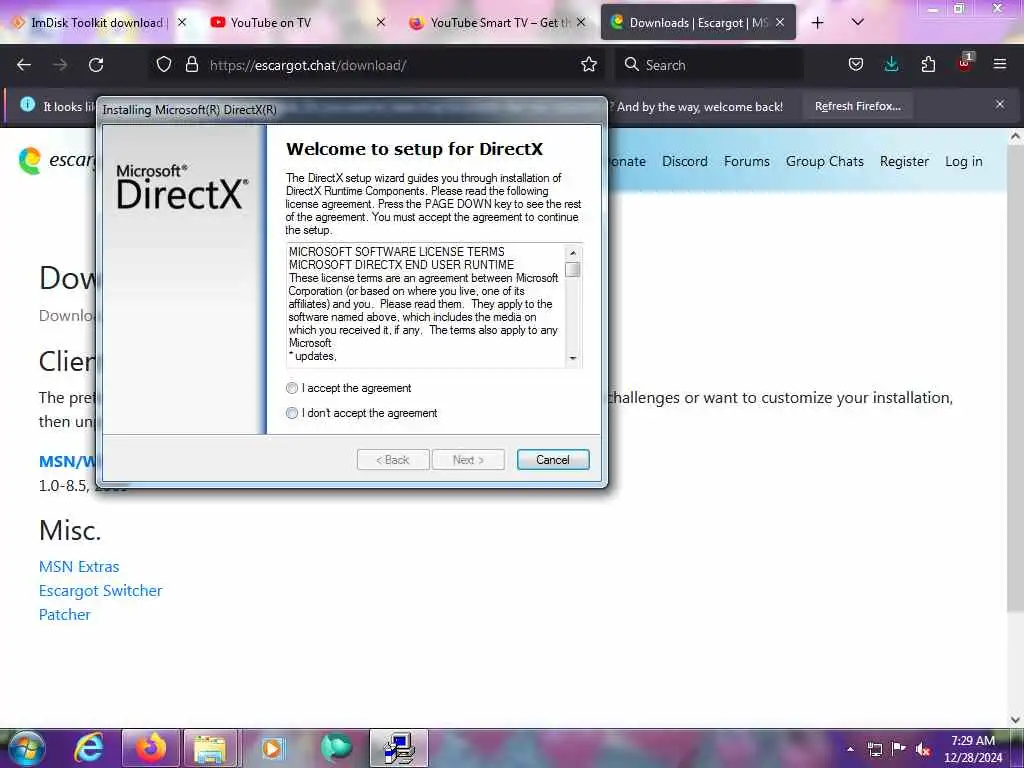The height and width of the screenshot is (768, 1024).
Task: Click Log in on the Escargot site
Action: [x=963, y=161]
